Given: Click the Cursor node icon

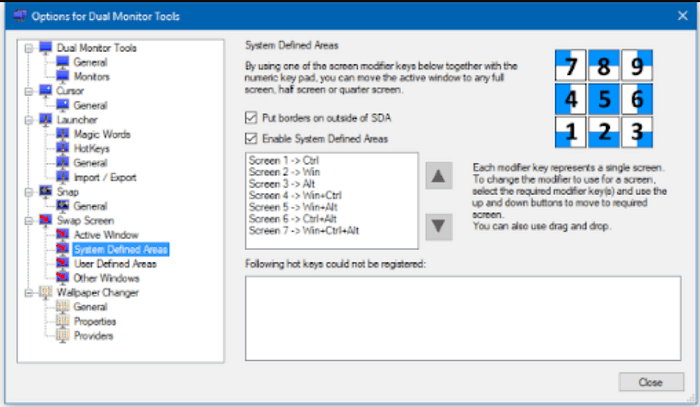Looking at the screenshot, I should coord(46,91).
